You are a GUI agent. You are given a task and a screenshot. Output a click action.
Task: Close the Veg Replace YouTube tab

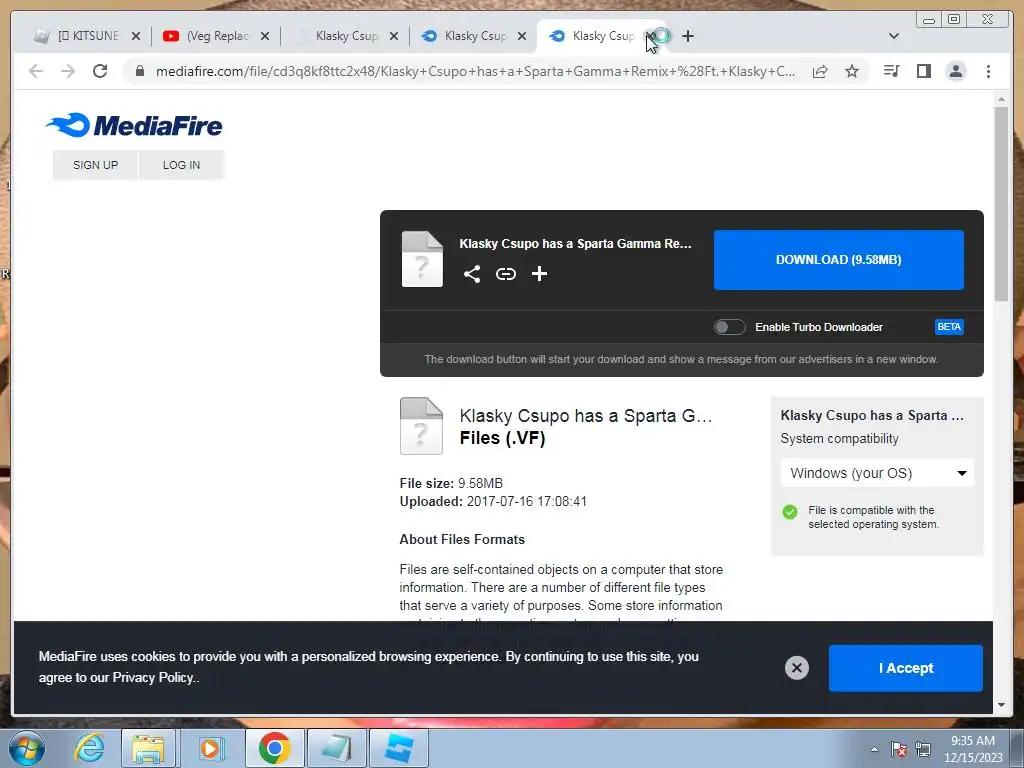[x=264, y=36]
